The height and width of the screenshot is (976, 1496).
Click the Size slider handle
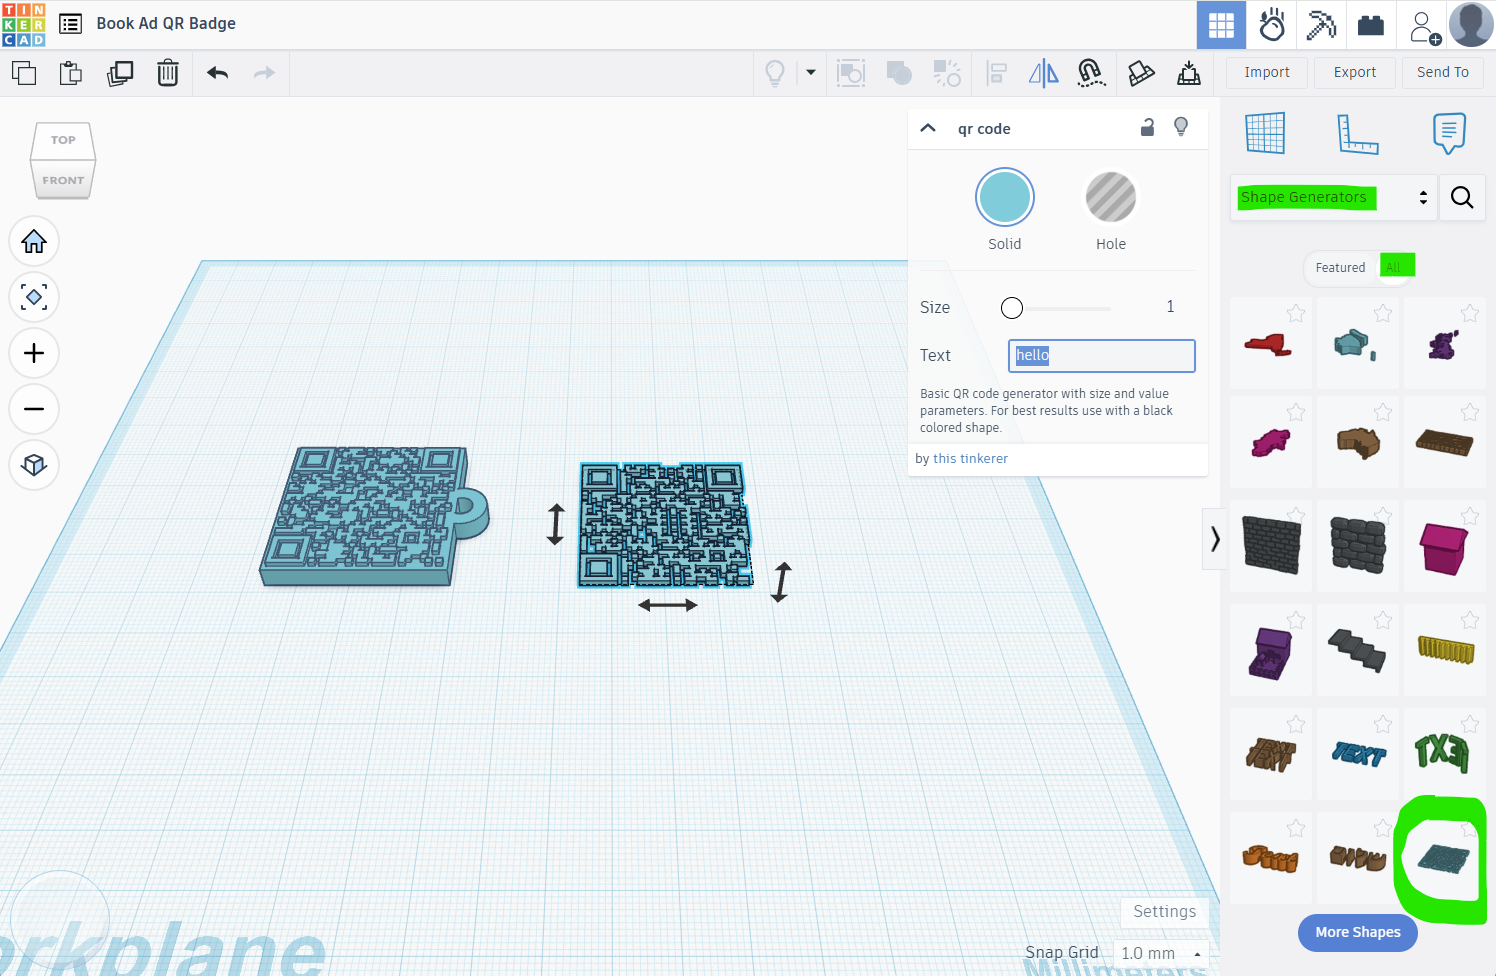[x=1012, y=308]
